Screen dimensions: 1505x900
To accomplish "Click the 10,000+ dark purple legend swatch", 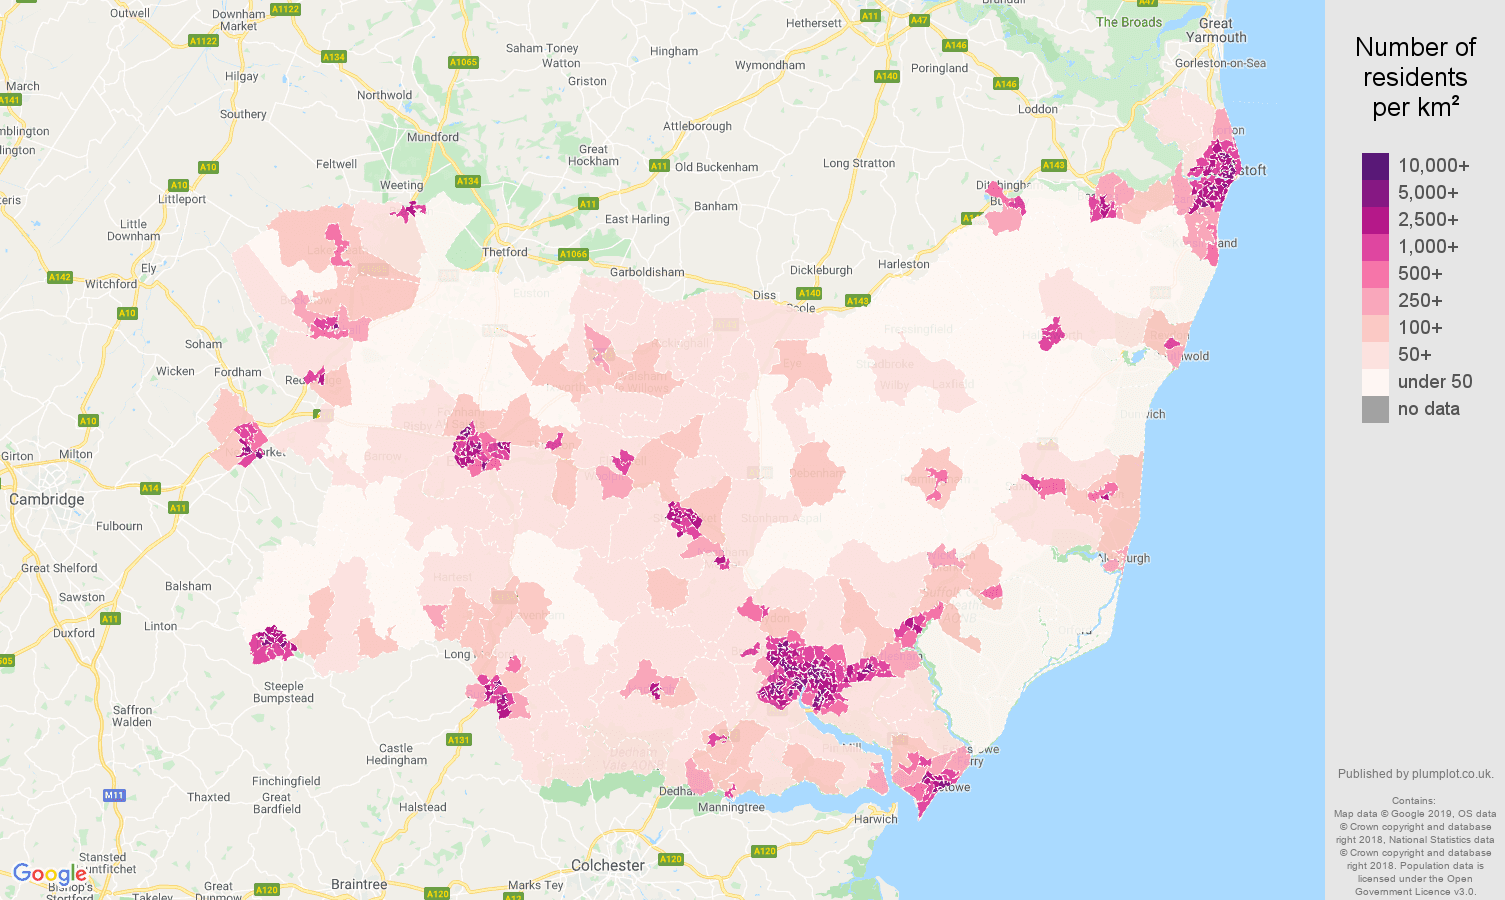I will click(1375, 166).
